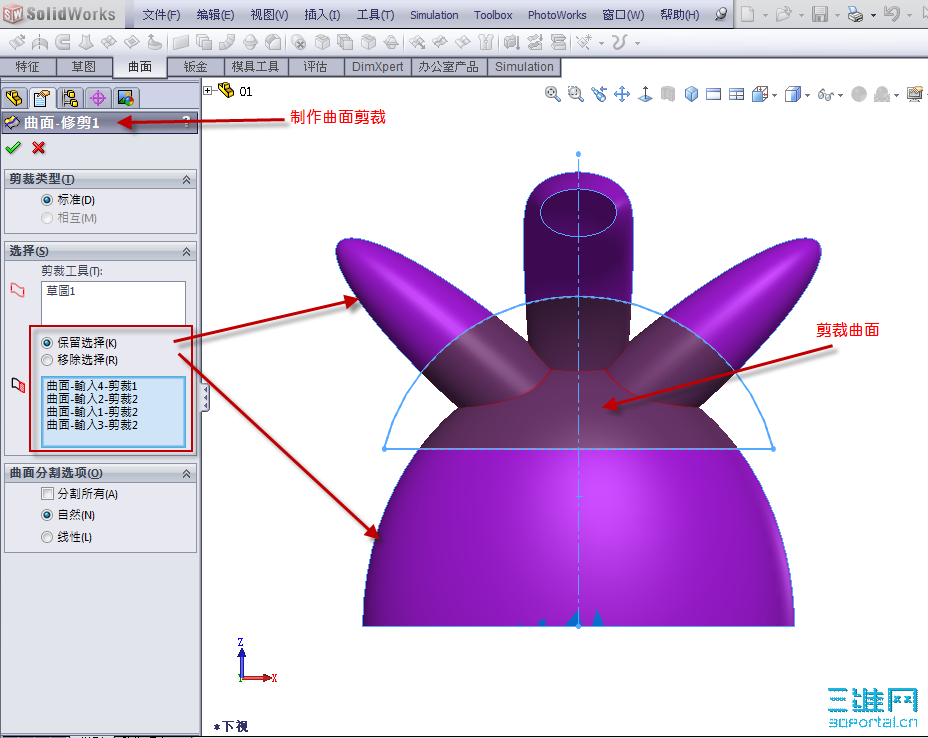
Task: Switch to the 评估 tab
Action: (315, 67)
